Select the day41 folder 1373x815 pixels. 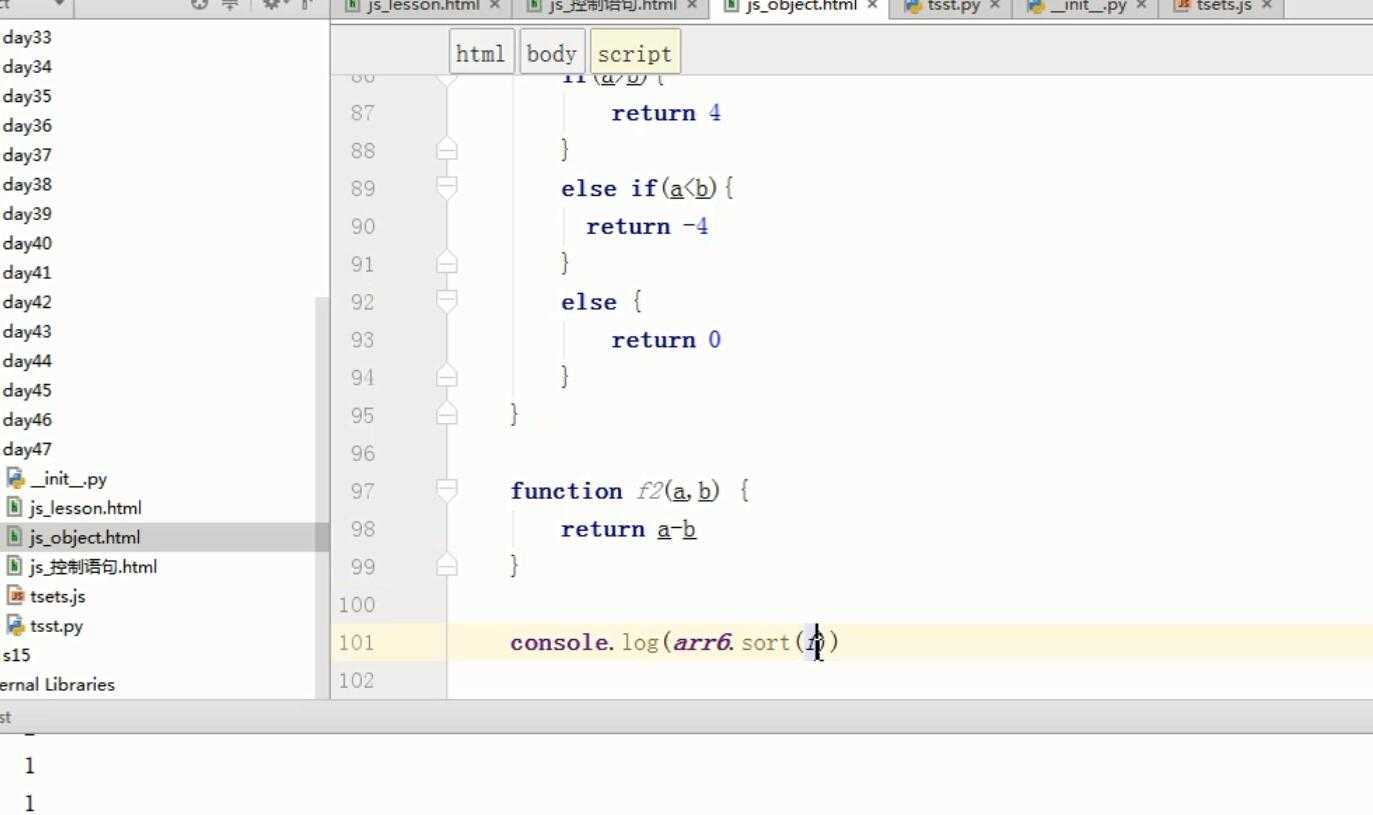pyautogui.click(x=27, y=272)
